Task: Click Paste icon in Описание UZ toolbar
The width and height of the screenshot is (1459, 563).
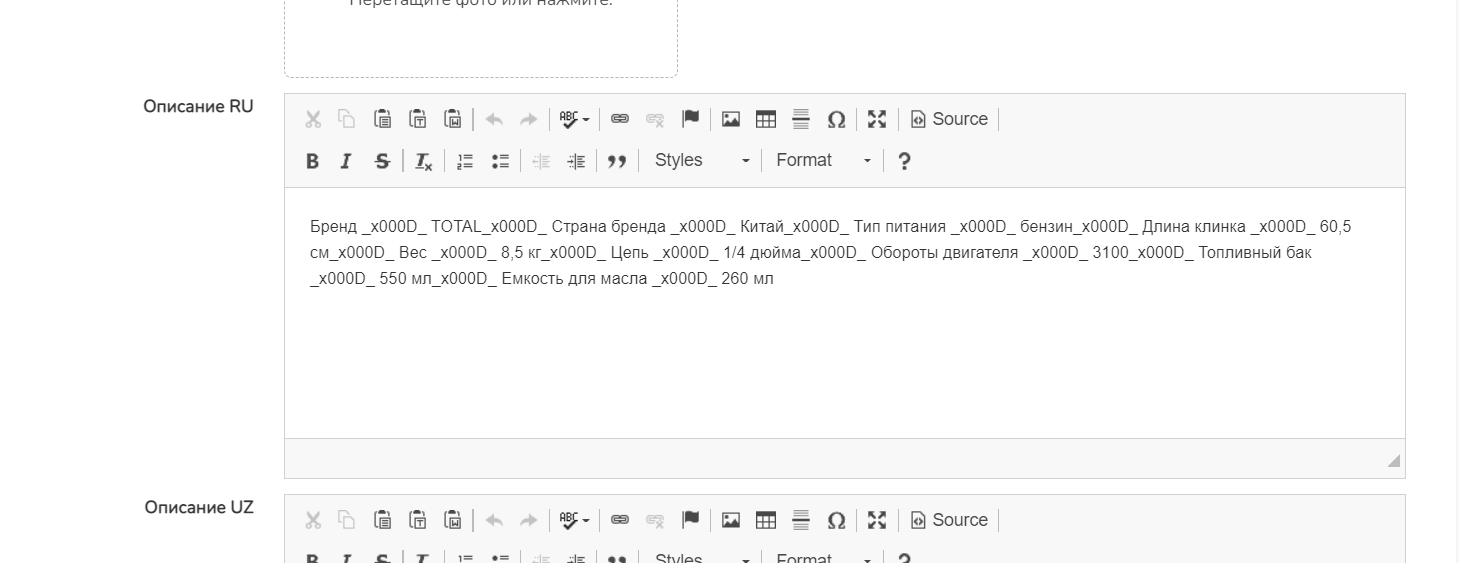Action: pyautogui.click(x=382, y=521)
